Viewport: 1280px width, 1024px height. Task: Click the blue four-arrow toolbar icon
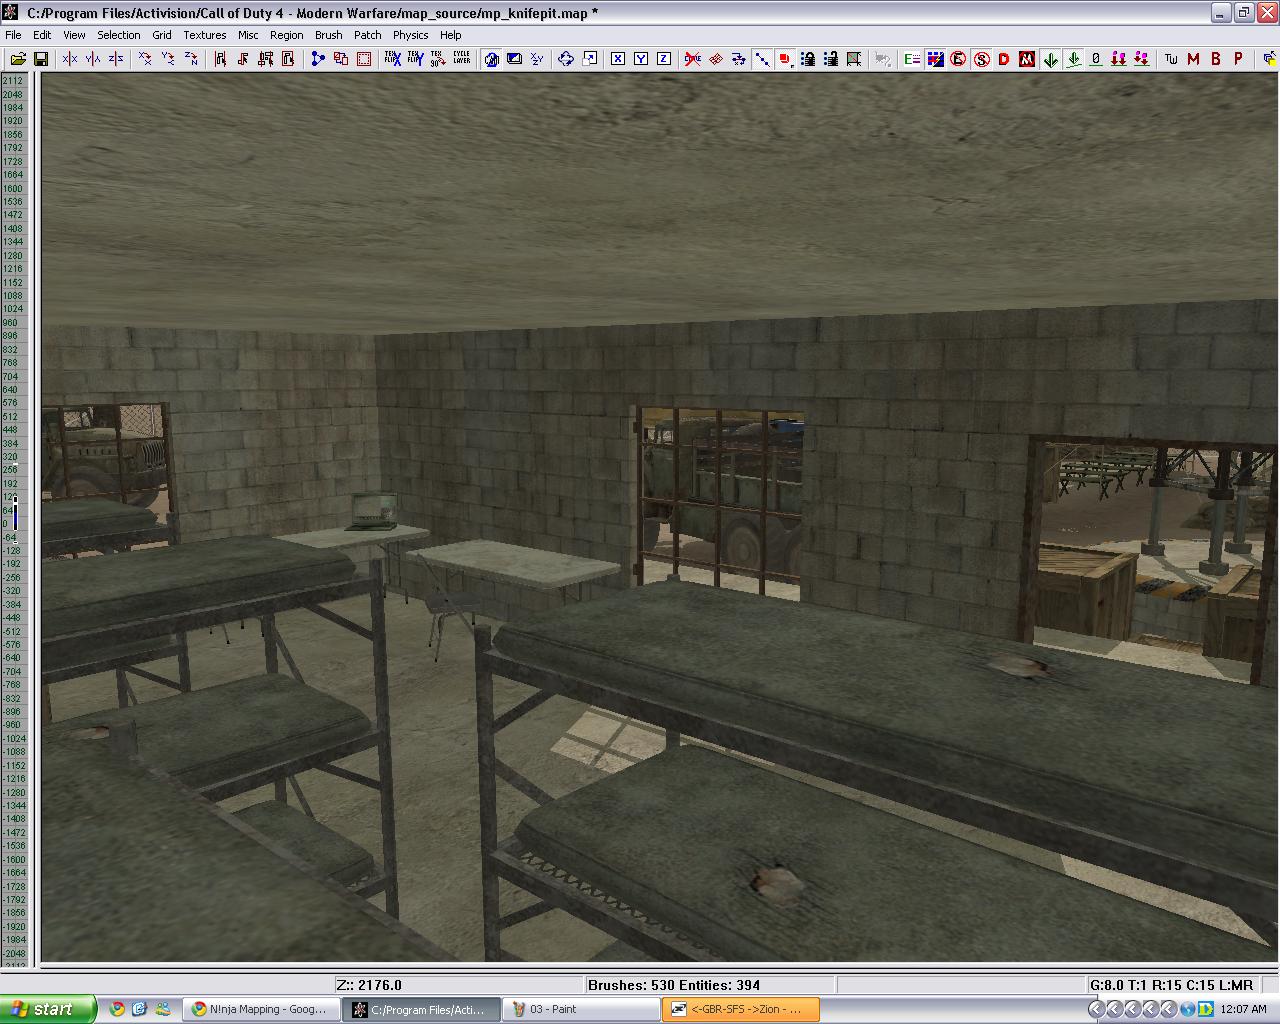[x=566, y=59]
